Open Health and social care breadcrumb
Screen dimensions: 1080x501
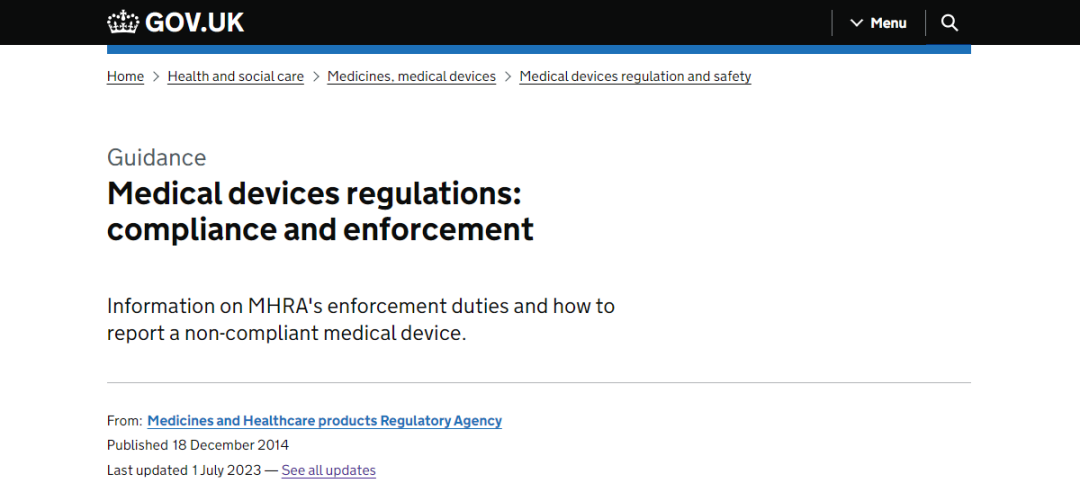(235, 76)
